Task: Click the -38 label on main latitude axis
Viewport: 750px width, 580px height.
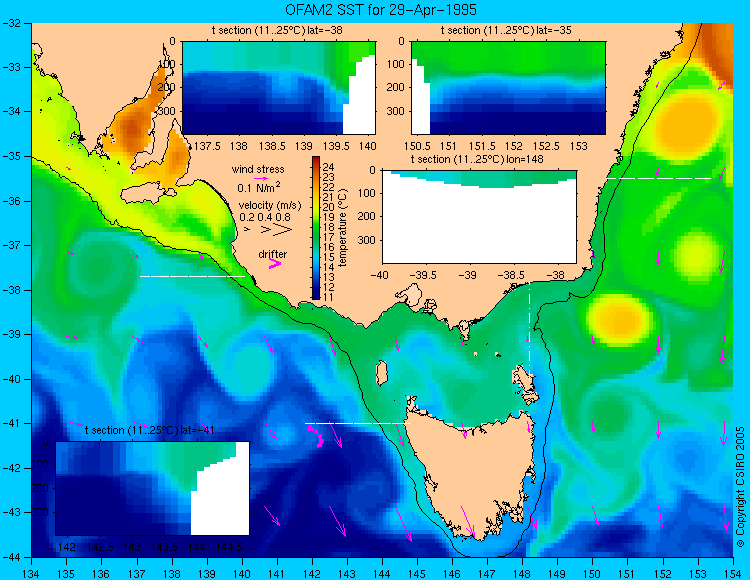Action: [x=10, y=290]
